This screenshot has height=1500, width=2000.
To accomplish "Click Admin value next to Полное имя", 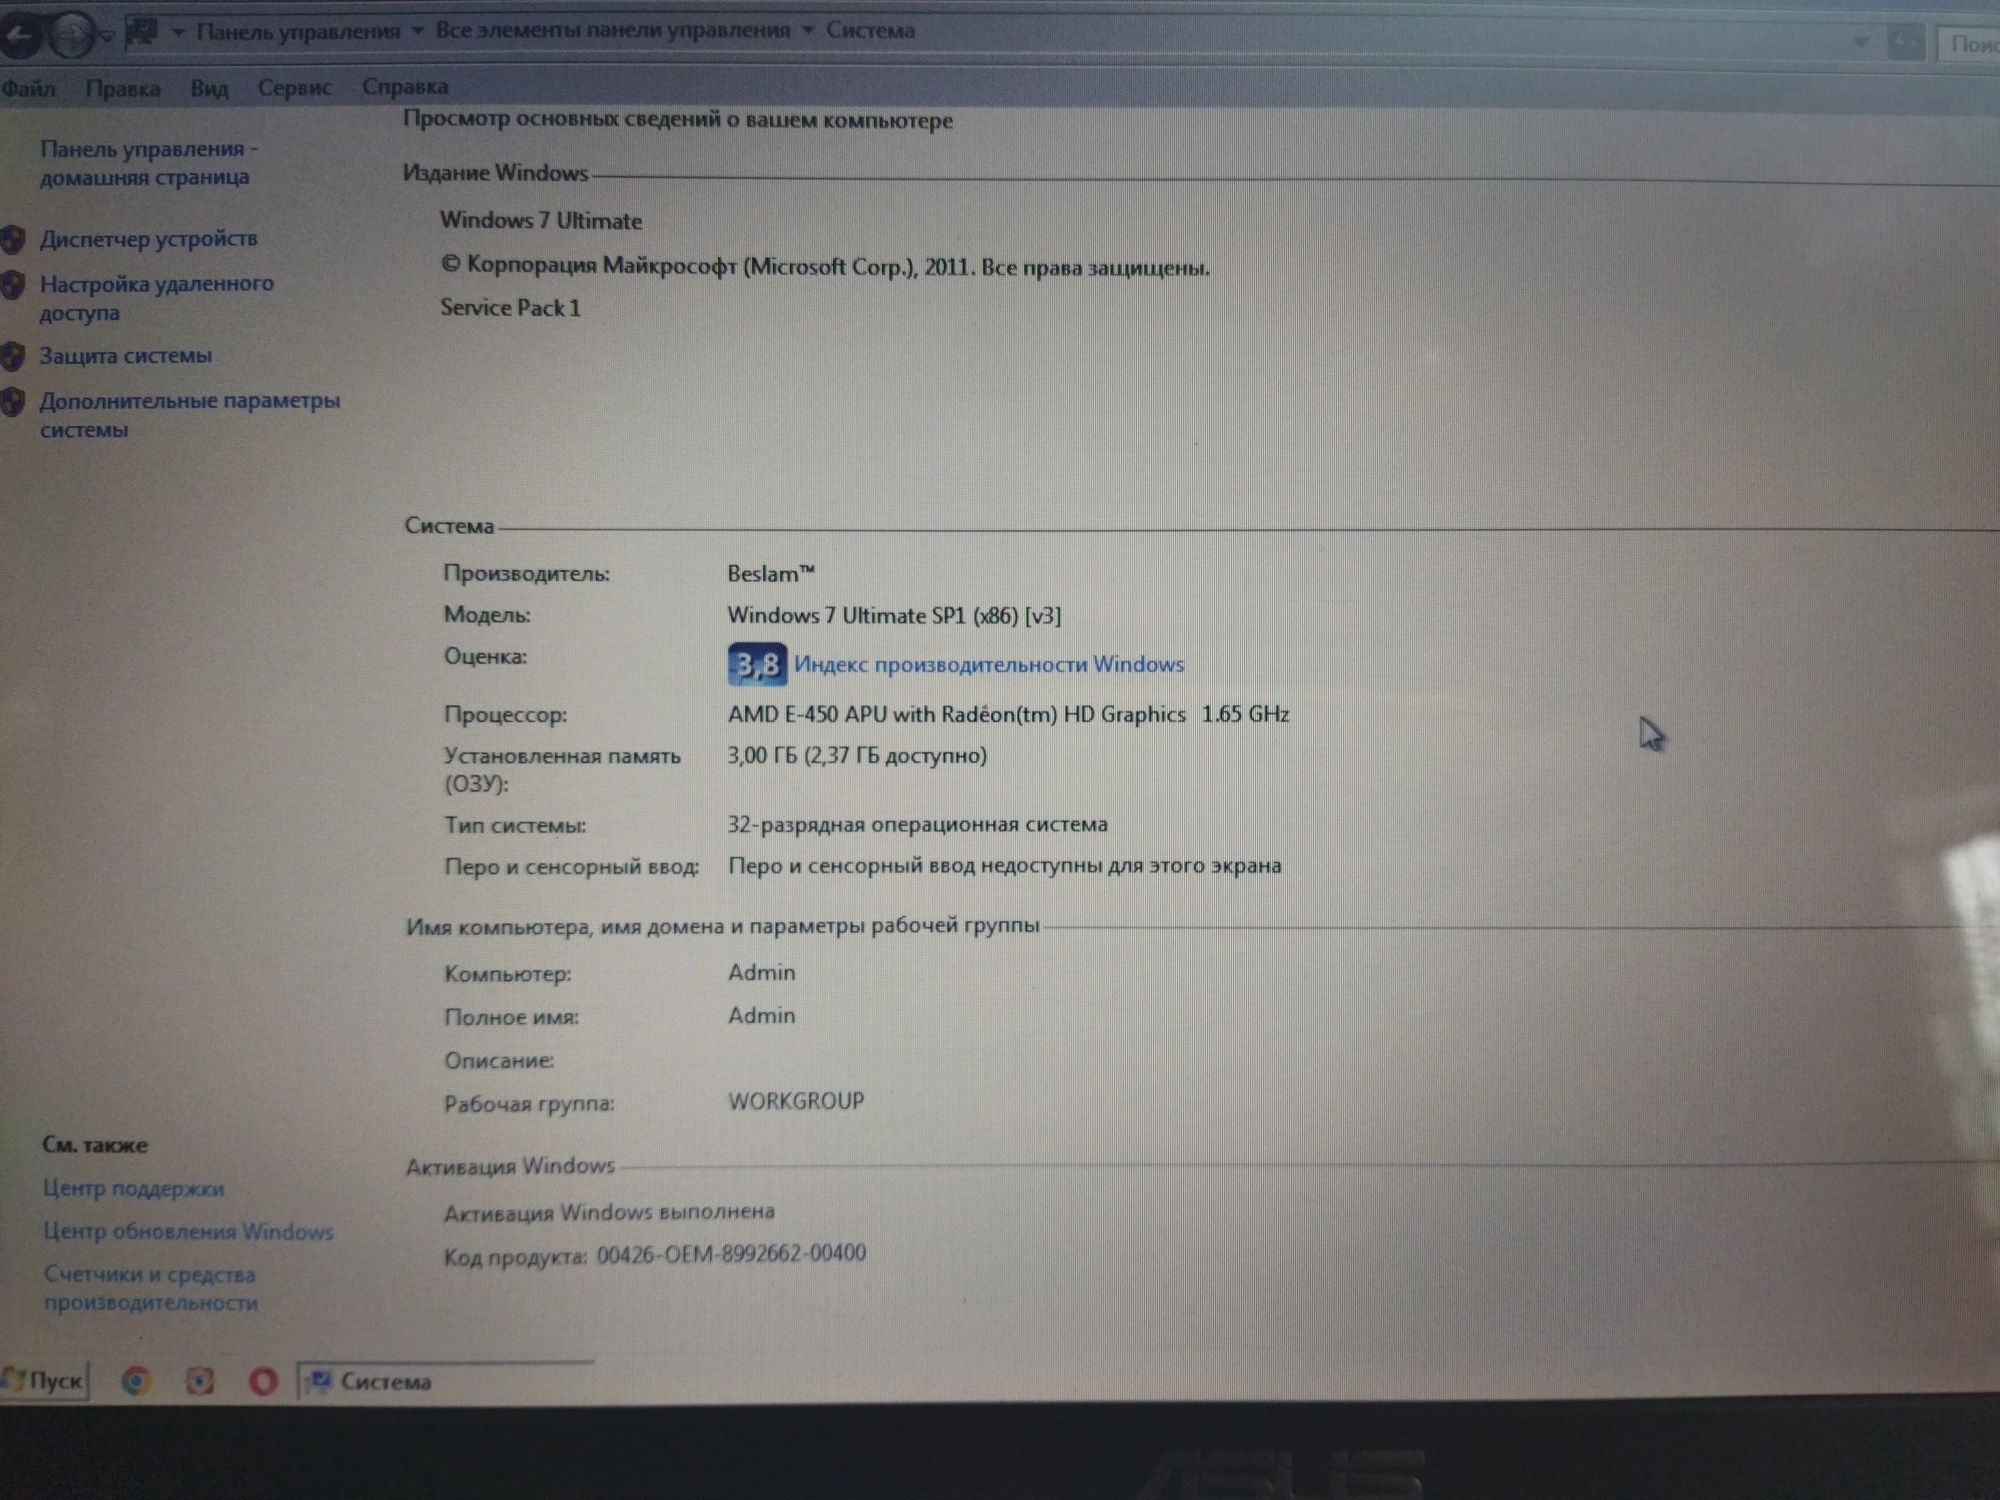I will (x=762, y=1015).
